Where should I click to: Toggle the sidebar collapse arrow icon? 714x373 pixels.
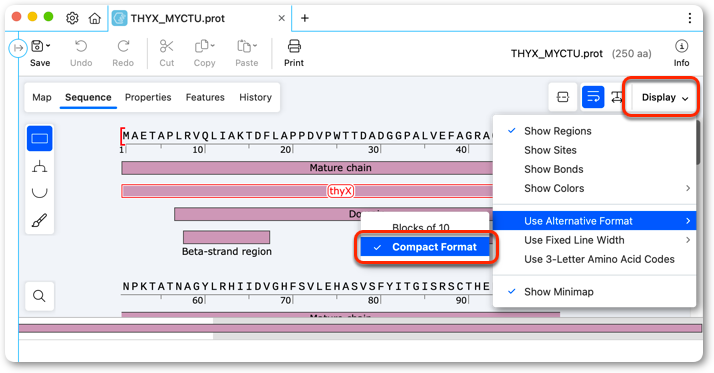pyautogui.click(x=18, y=48)
